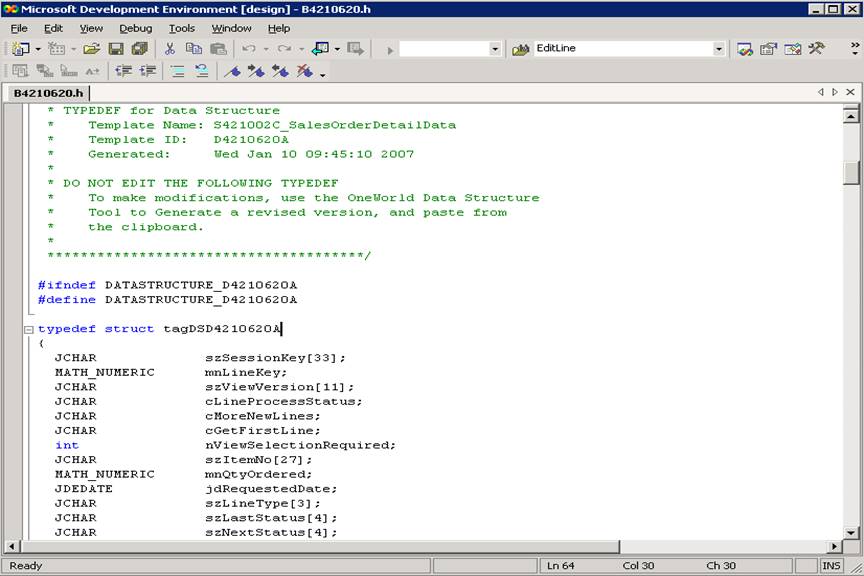Click the szSessionKey[33] code line
Image resolution: width=864 pixels, height=576 pixels.
(200, 358)
